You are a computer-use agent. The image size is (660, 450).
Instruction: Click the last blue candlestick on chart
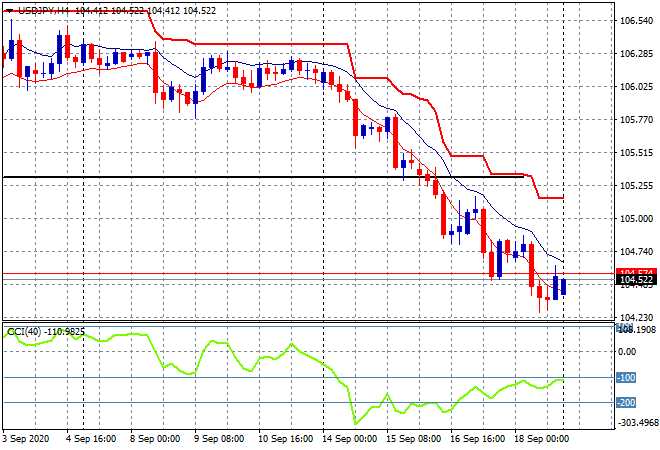[x=564, y=287]
